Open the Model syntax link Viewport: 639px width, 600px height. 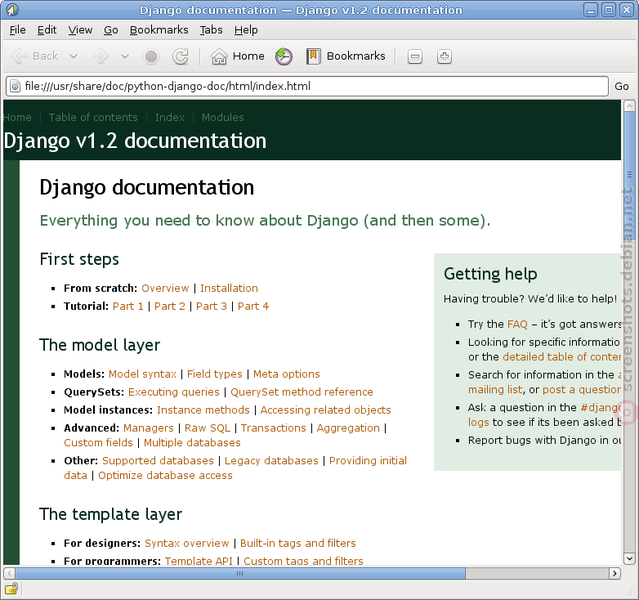pos(142,374)
